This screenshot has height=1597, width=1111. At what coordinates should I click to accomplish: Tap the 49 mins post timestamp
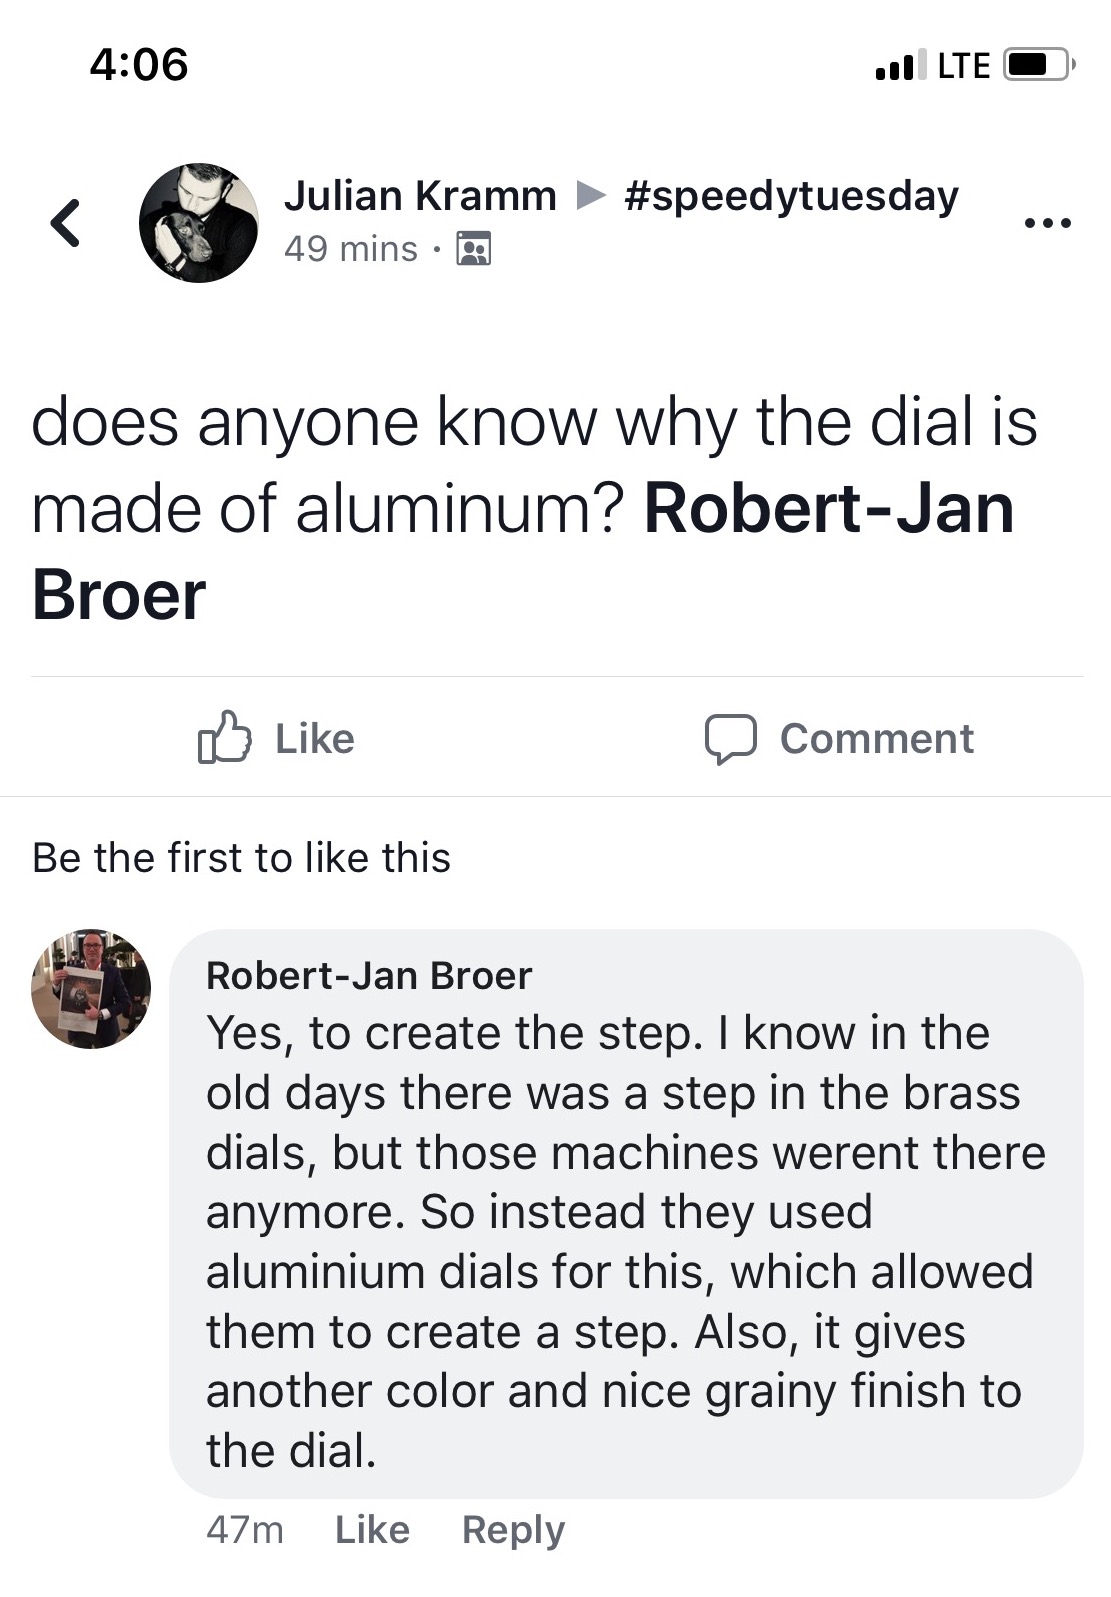click(x=350, y=248)
